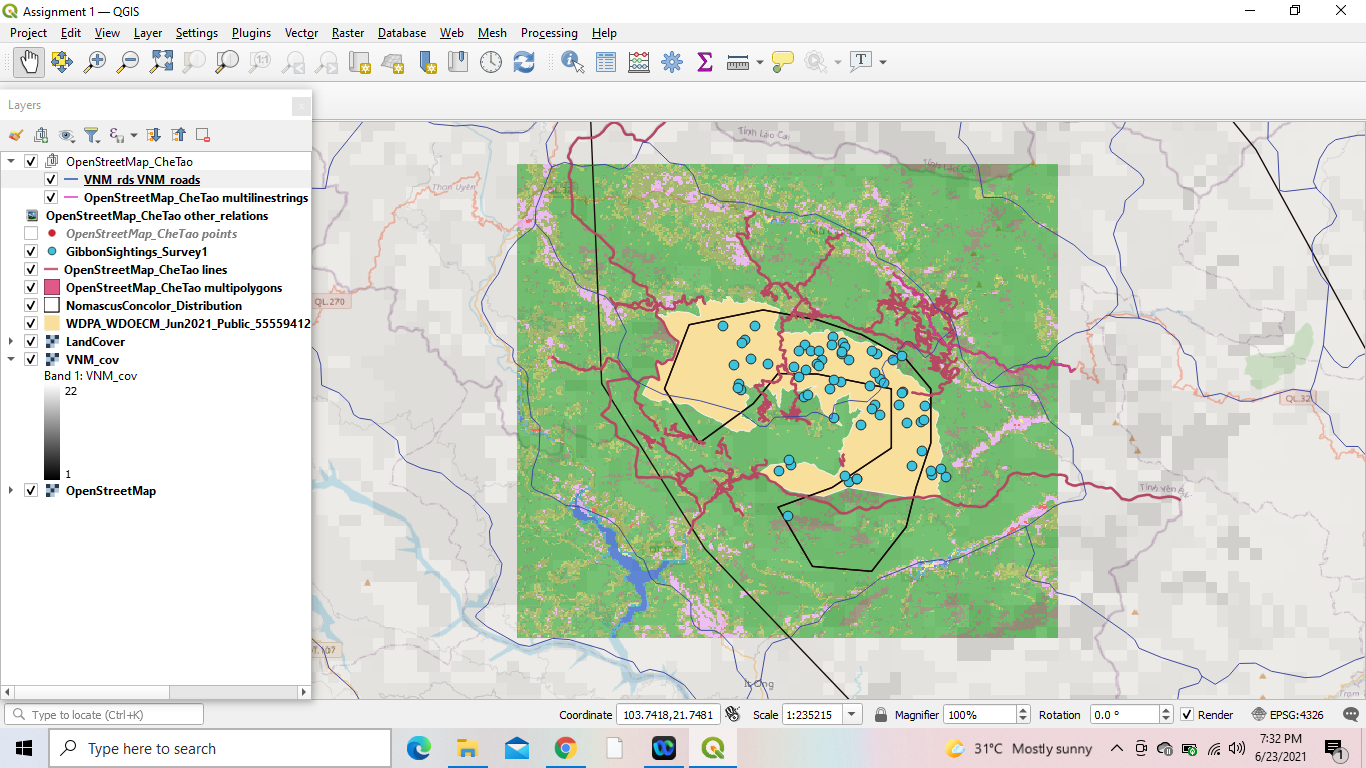The image size is (1366, 768).
Task: Open the Processing Toolbox gear icon
Action: click(x=672, y=62)
